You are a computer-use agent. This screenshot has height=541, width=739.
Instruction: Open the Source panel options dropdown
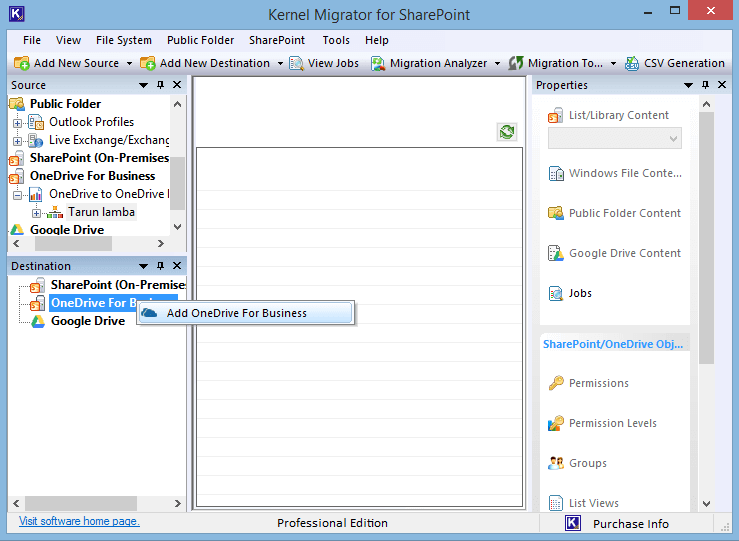click(x=143, y=85)
